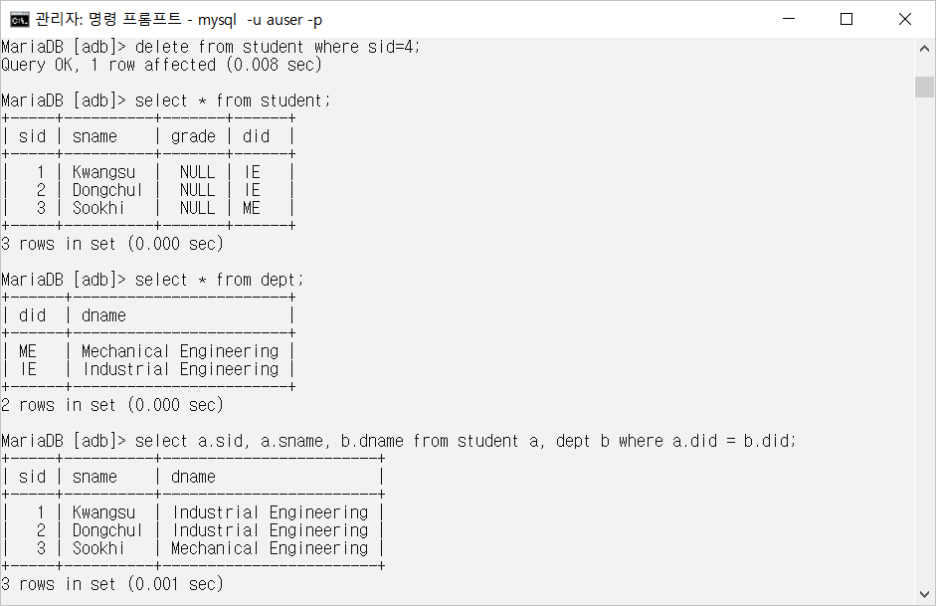This screenshot has width=936, height=606.
Task: Click the scrollbar up arrow
Action: click(924, 49)
